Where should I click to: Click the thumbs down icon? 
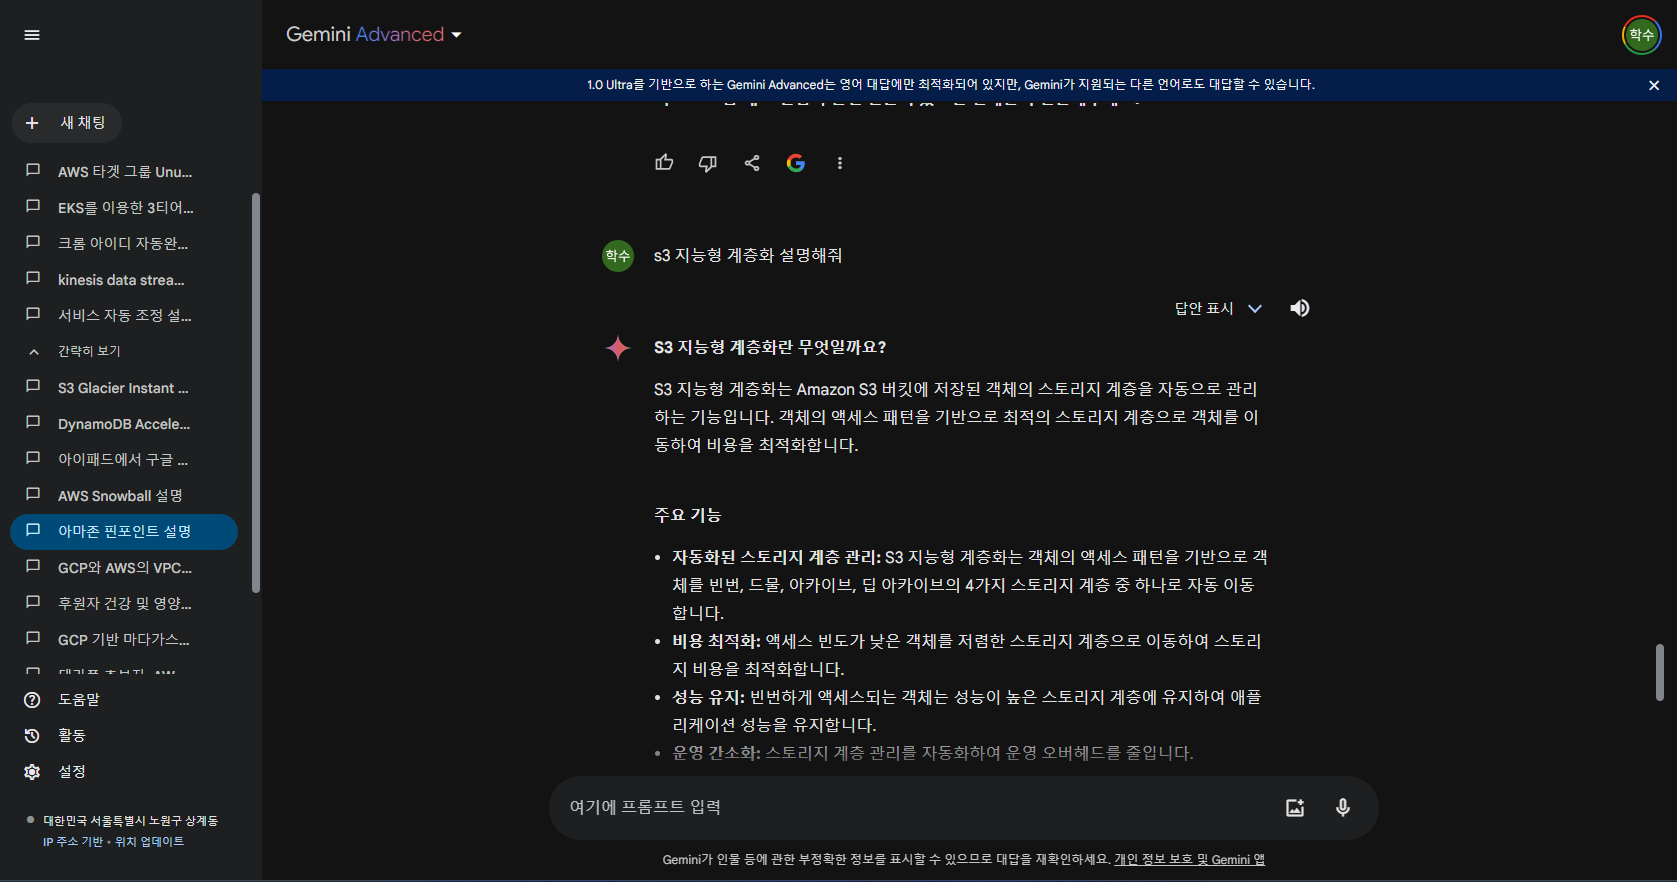pyautogui.click(x=708, y=163)
